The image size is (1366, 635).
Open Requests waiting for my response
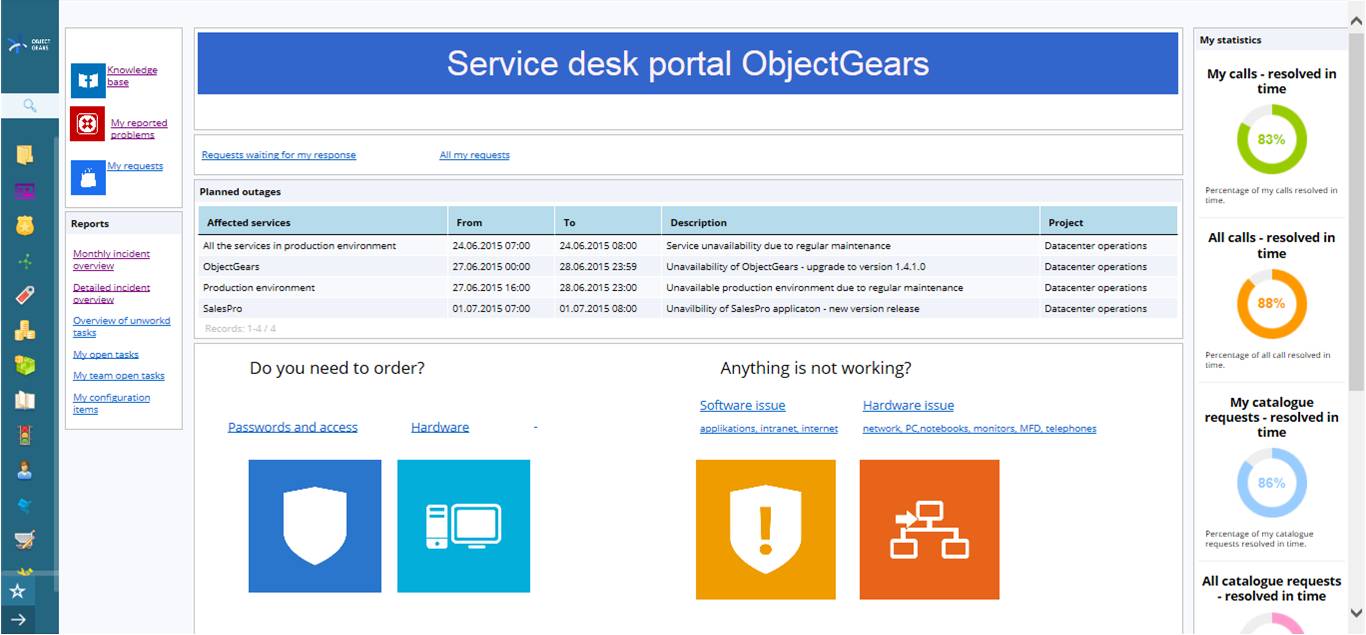pyautogui.click(x=278, y=155)
